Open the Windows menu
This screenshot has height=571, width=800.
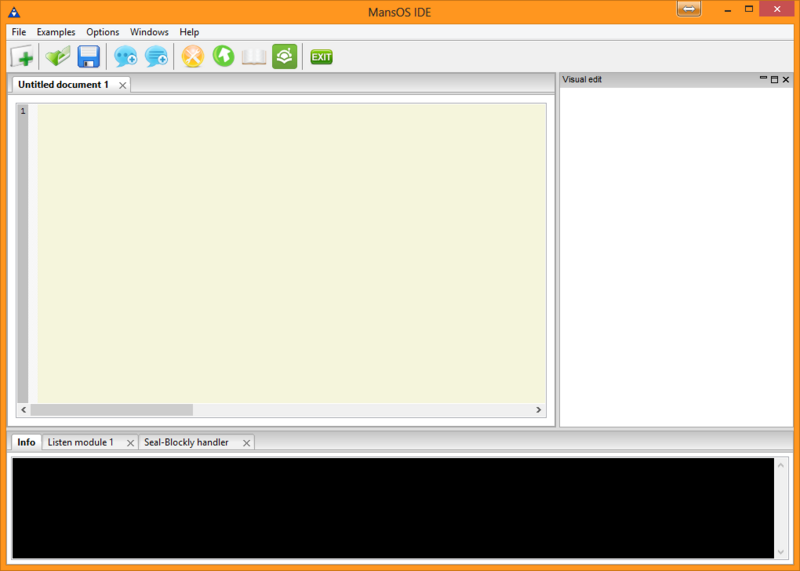(x=149, y=32)
